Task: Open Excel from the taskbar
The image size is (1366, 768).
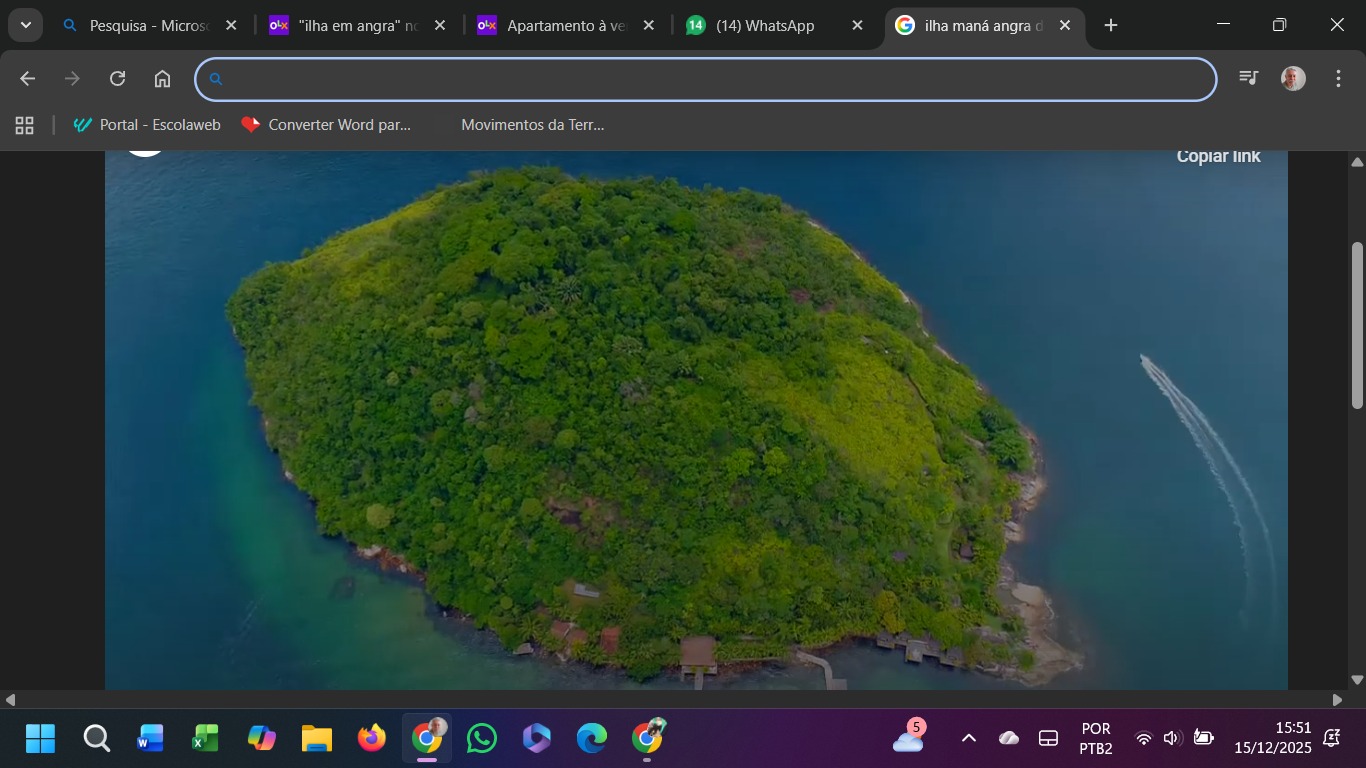Action: pos(206,739)
